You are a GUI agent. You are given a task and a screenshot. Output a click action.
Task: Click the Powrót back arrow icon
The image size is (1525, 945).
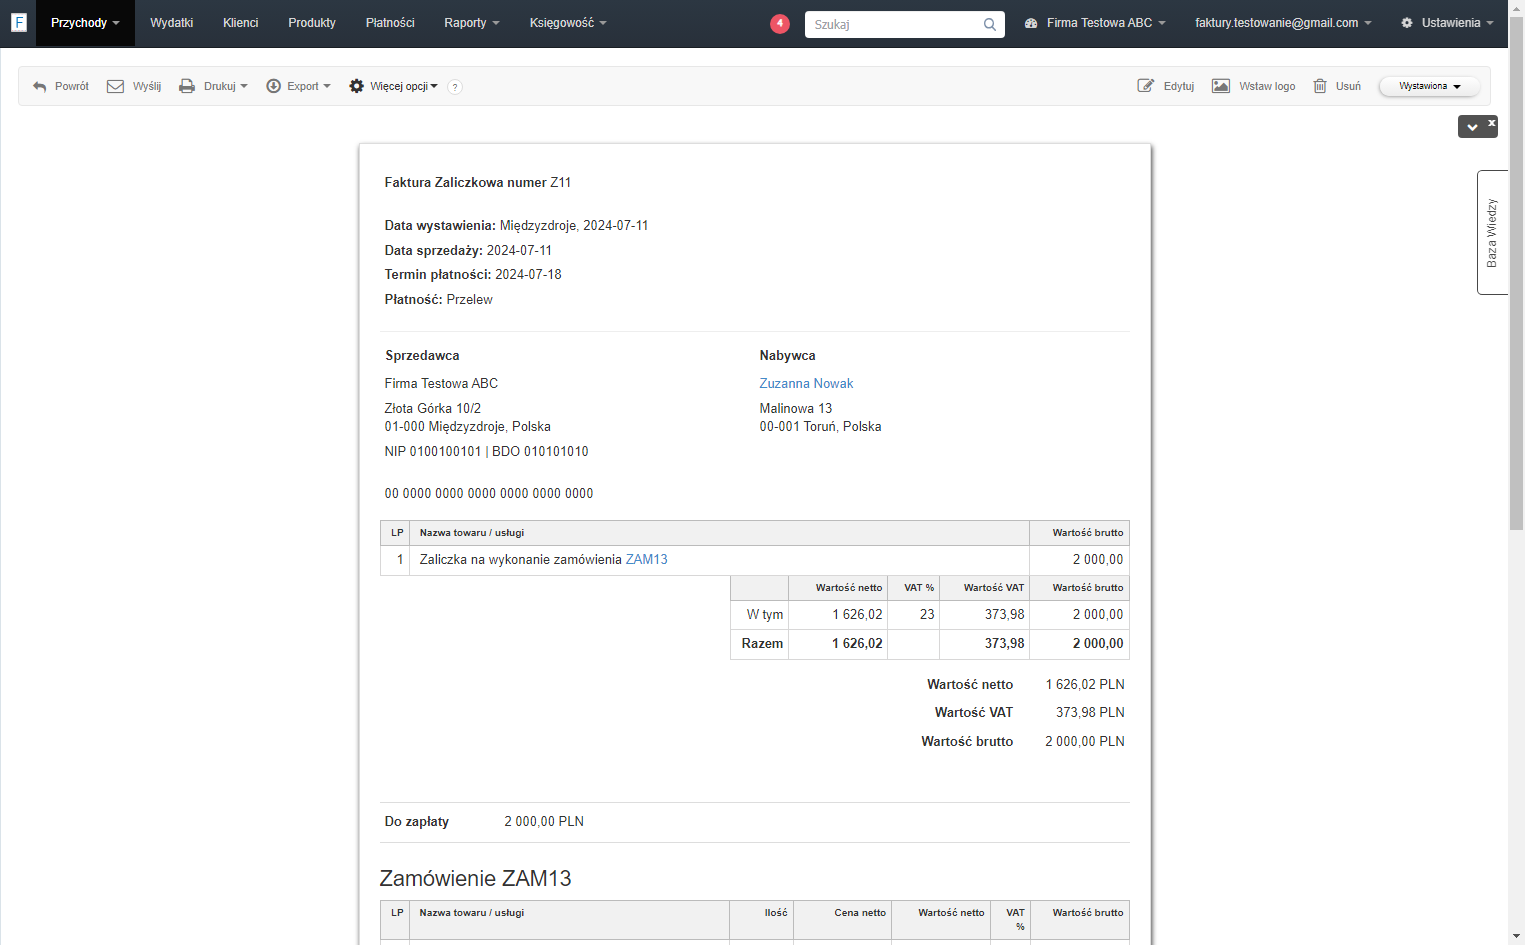(x=40, y=87)
